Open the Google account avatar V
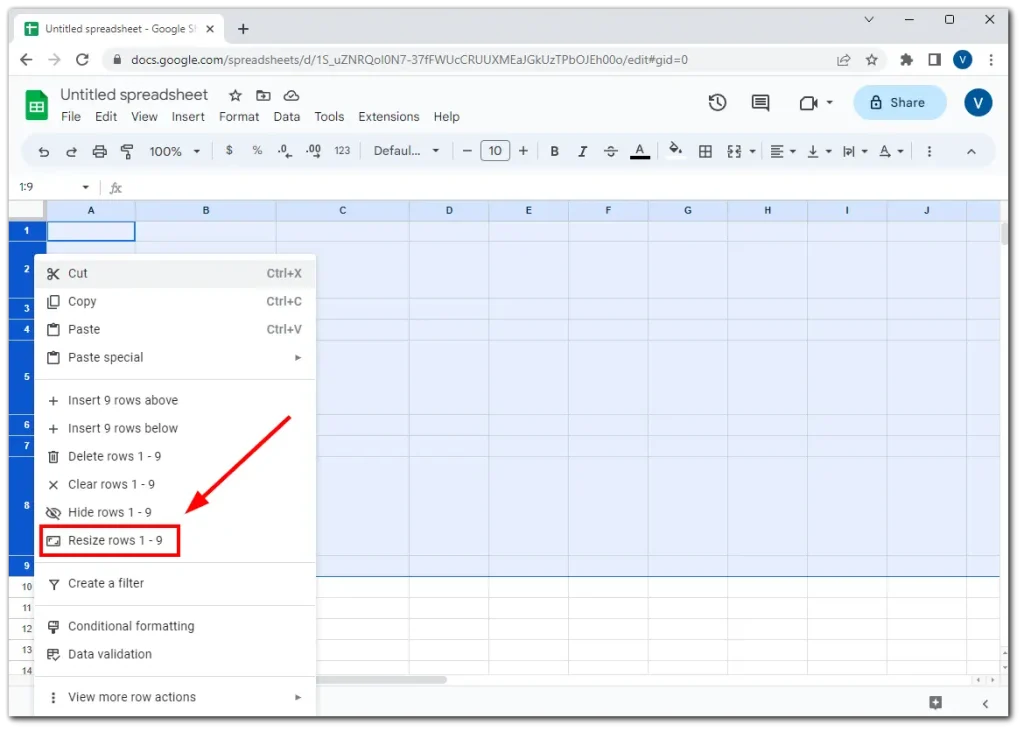 click(x=978, y=103)
